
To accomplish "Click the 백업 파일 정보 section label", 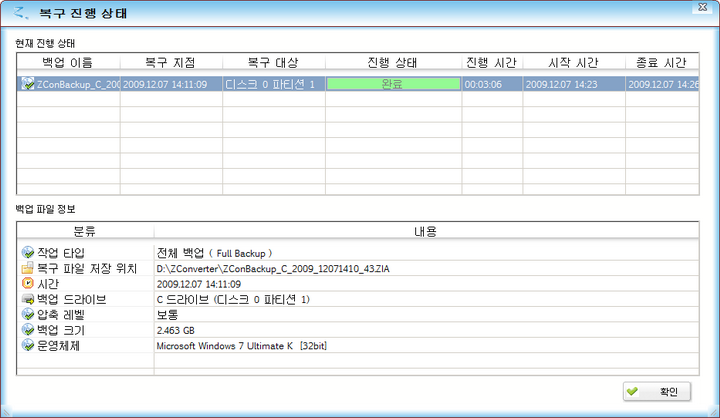I will point(45,209).
